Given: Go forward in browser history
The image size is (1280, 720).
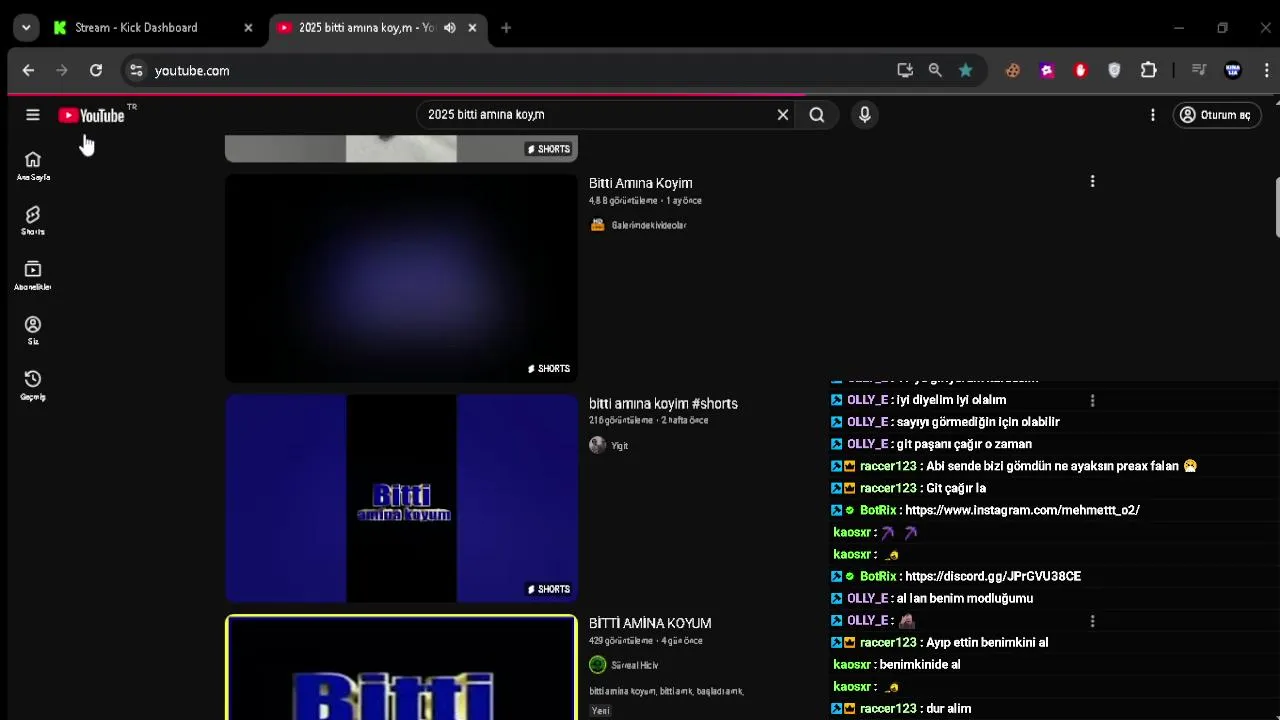Looking at the screenshot, I should click(62, 70).
